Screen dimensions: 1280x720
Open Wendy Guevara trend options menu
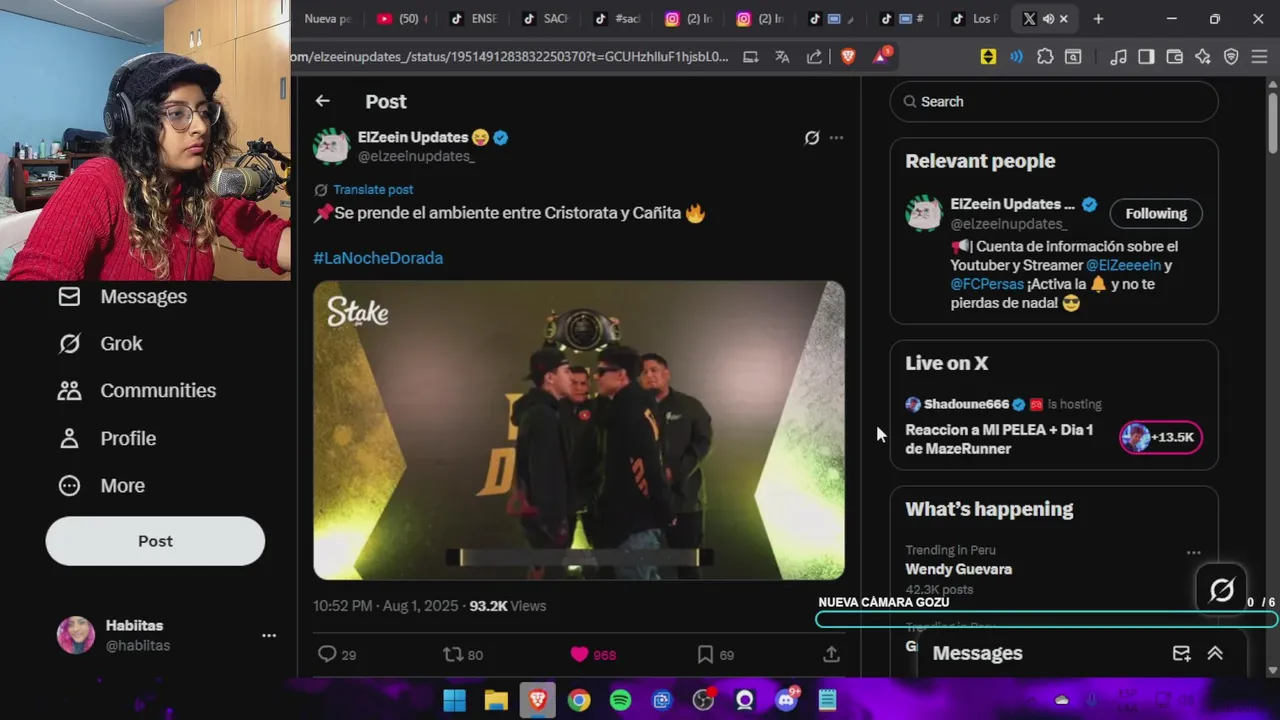click(1193, 552)
